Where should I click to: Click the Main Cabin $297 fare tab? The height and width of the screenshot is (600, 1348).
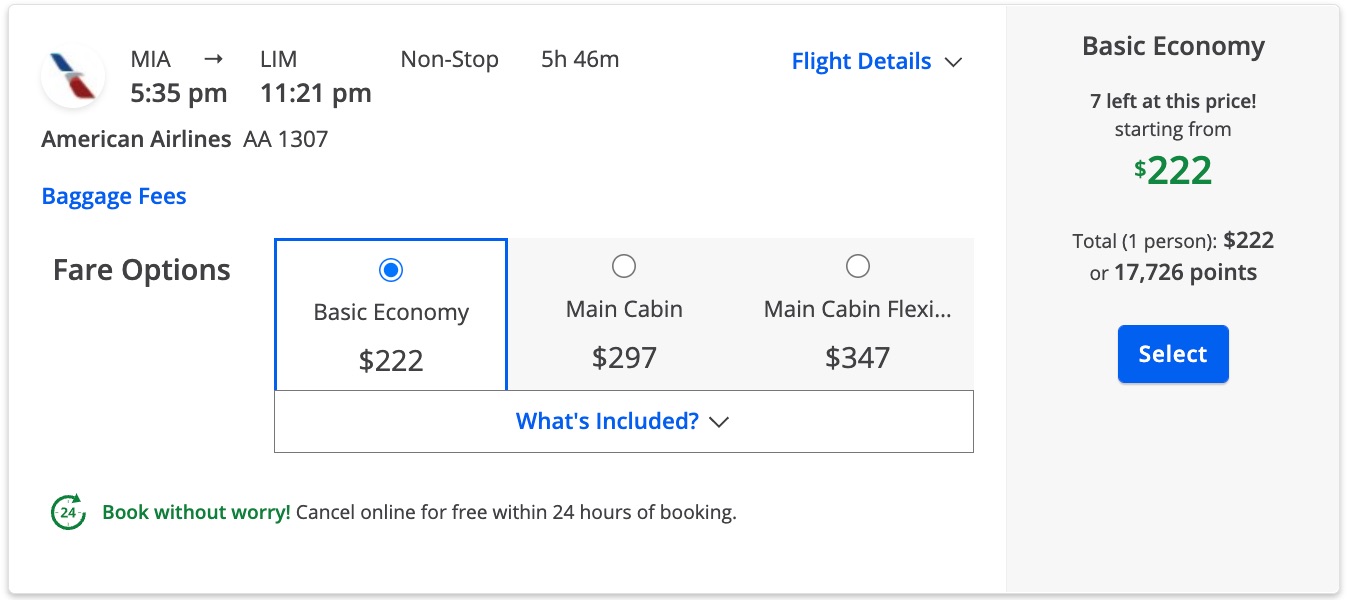(x=624, y=314)
